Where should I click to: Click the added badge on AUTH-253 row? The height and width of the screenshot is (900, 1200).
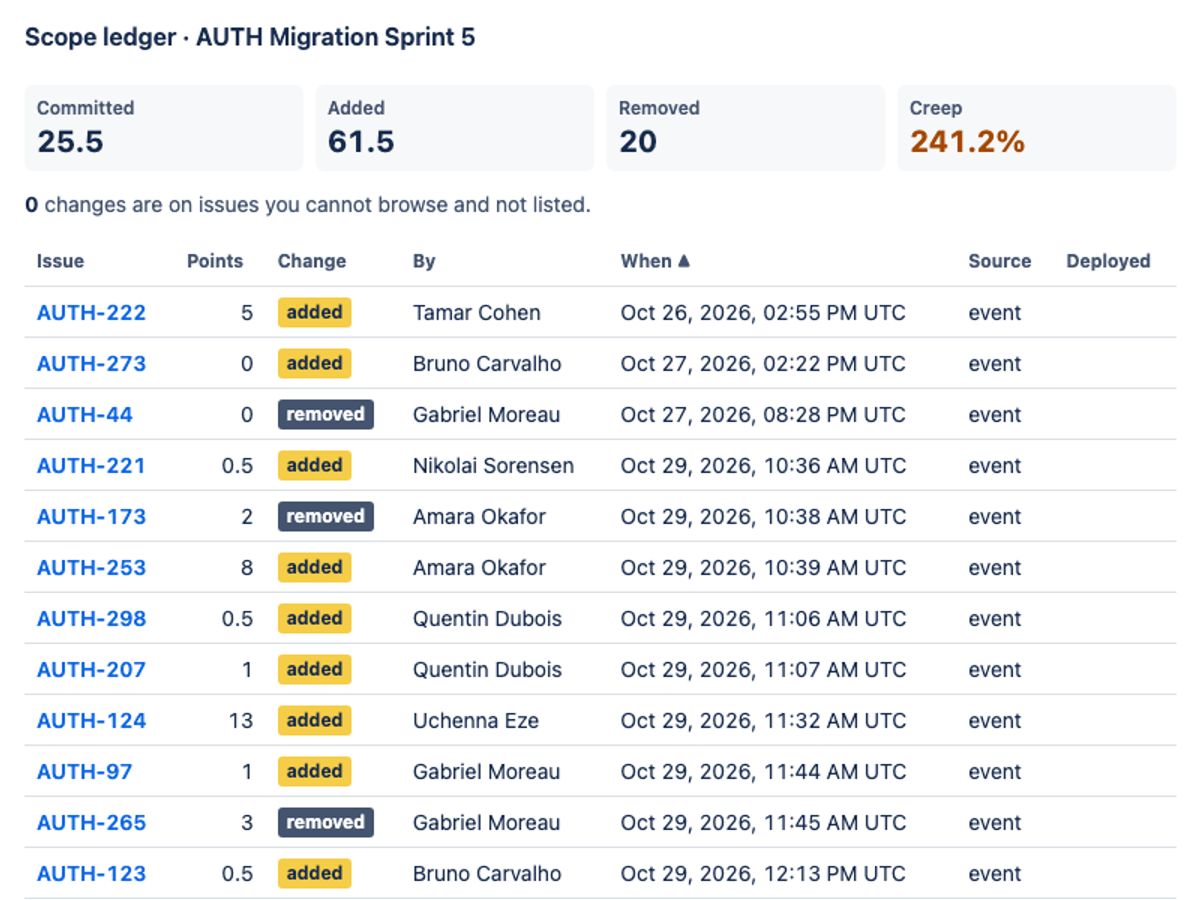(314, 567)
